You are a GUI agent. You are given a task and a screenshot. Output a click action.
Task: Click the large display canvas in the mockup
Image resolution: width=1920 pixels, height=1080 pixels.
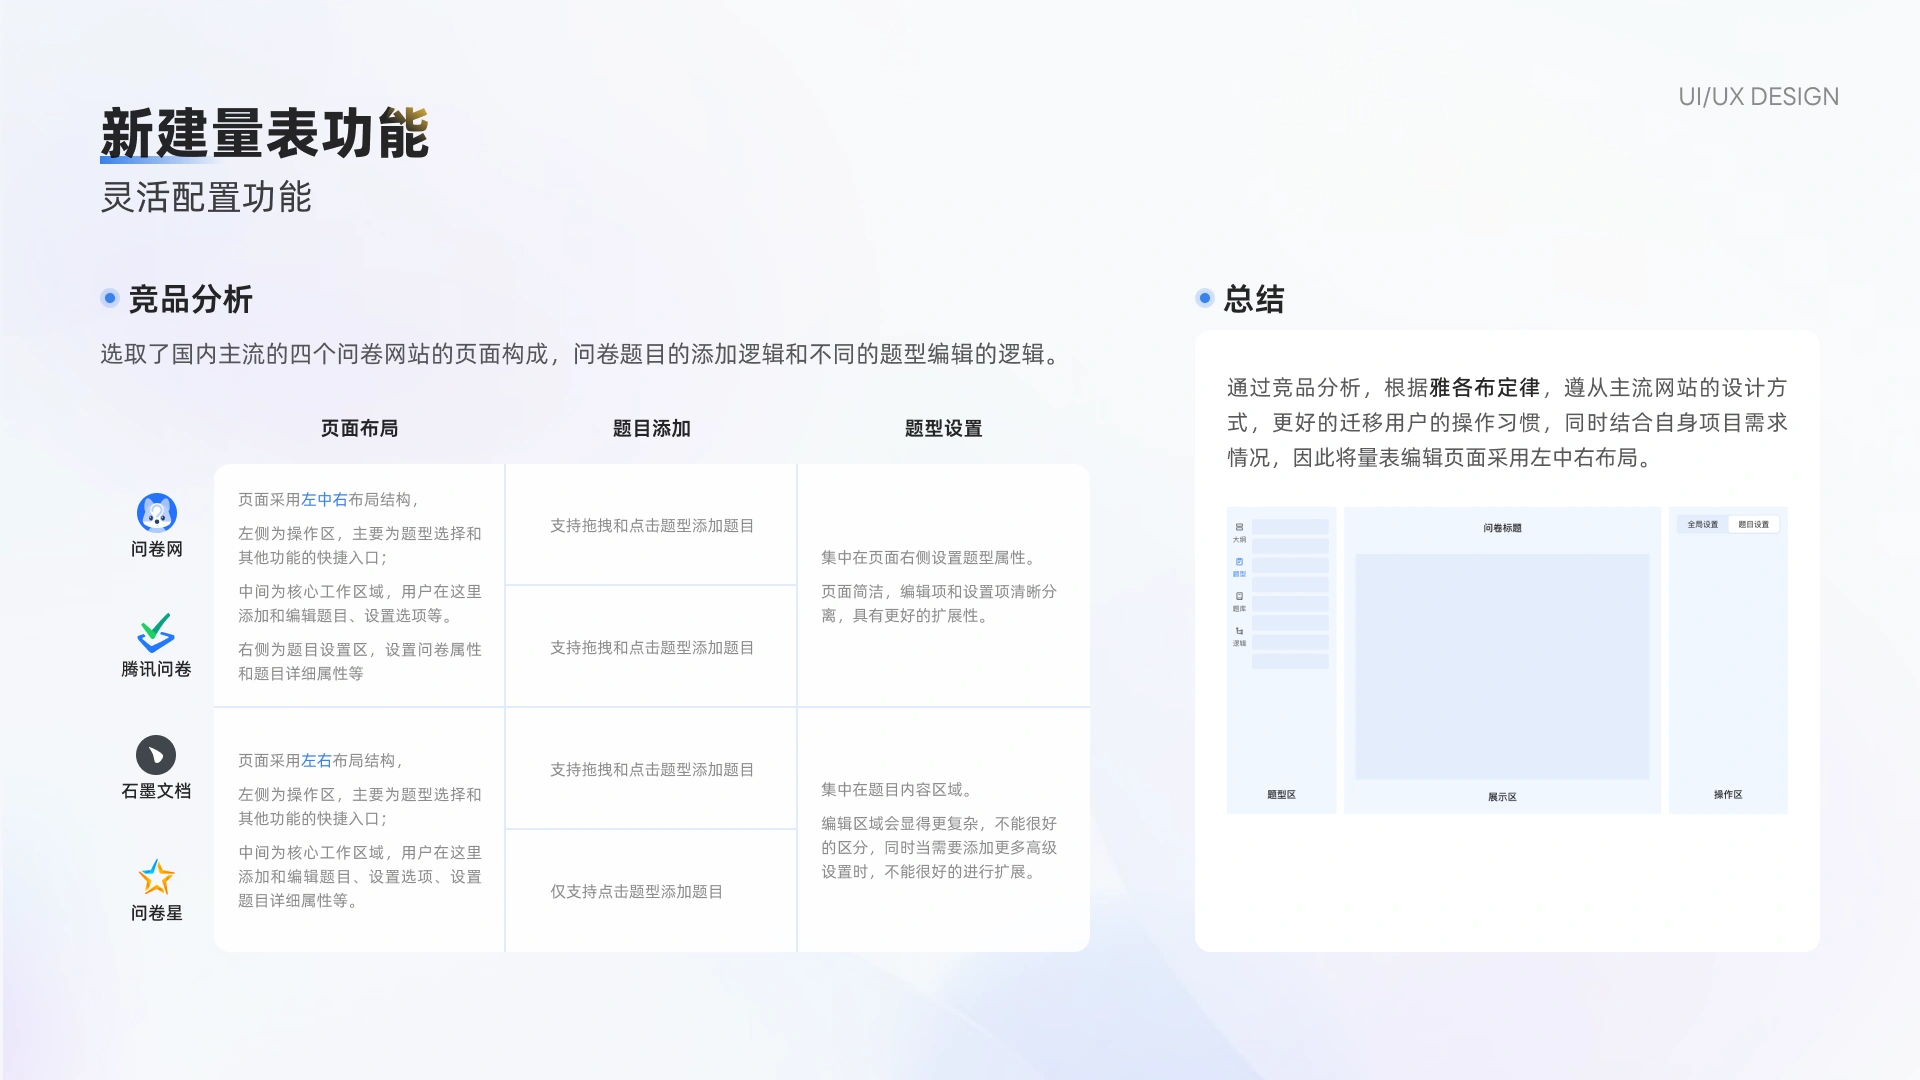1502,666
